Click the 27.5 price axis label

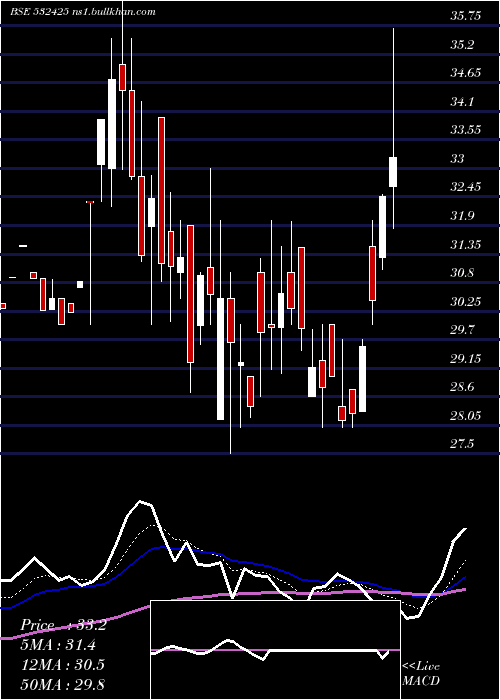(462, 444)
